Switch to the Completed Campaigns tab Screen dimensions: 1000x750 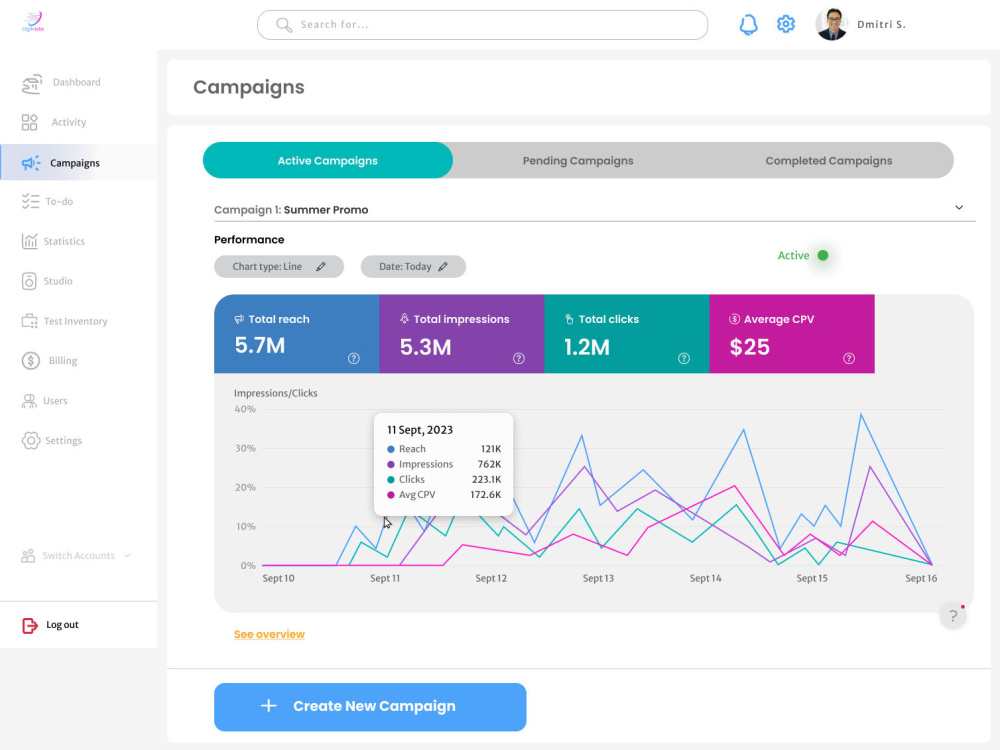coord(828,161)
